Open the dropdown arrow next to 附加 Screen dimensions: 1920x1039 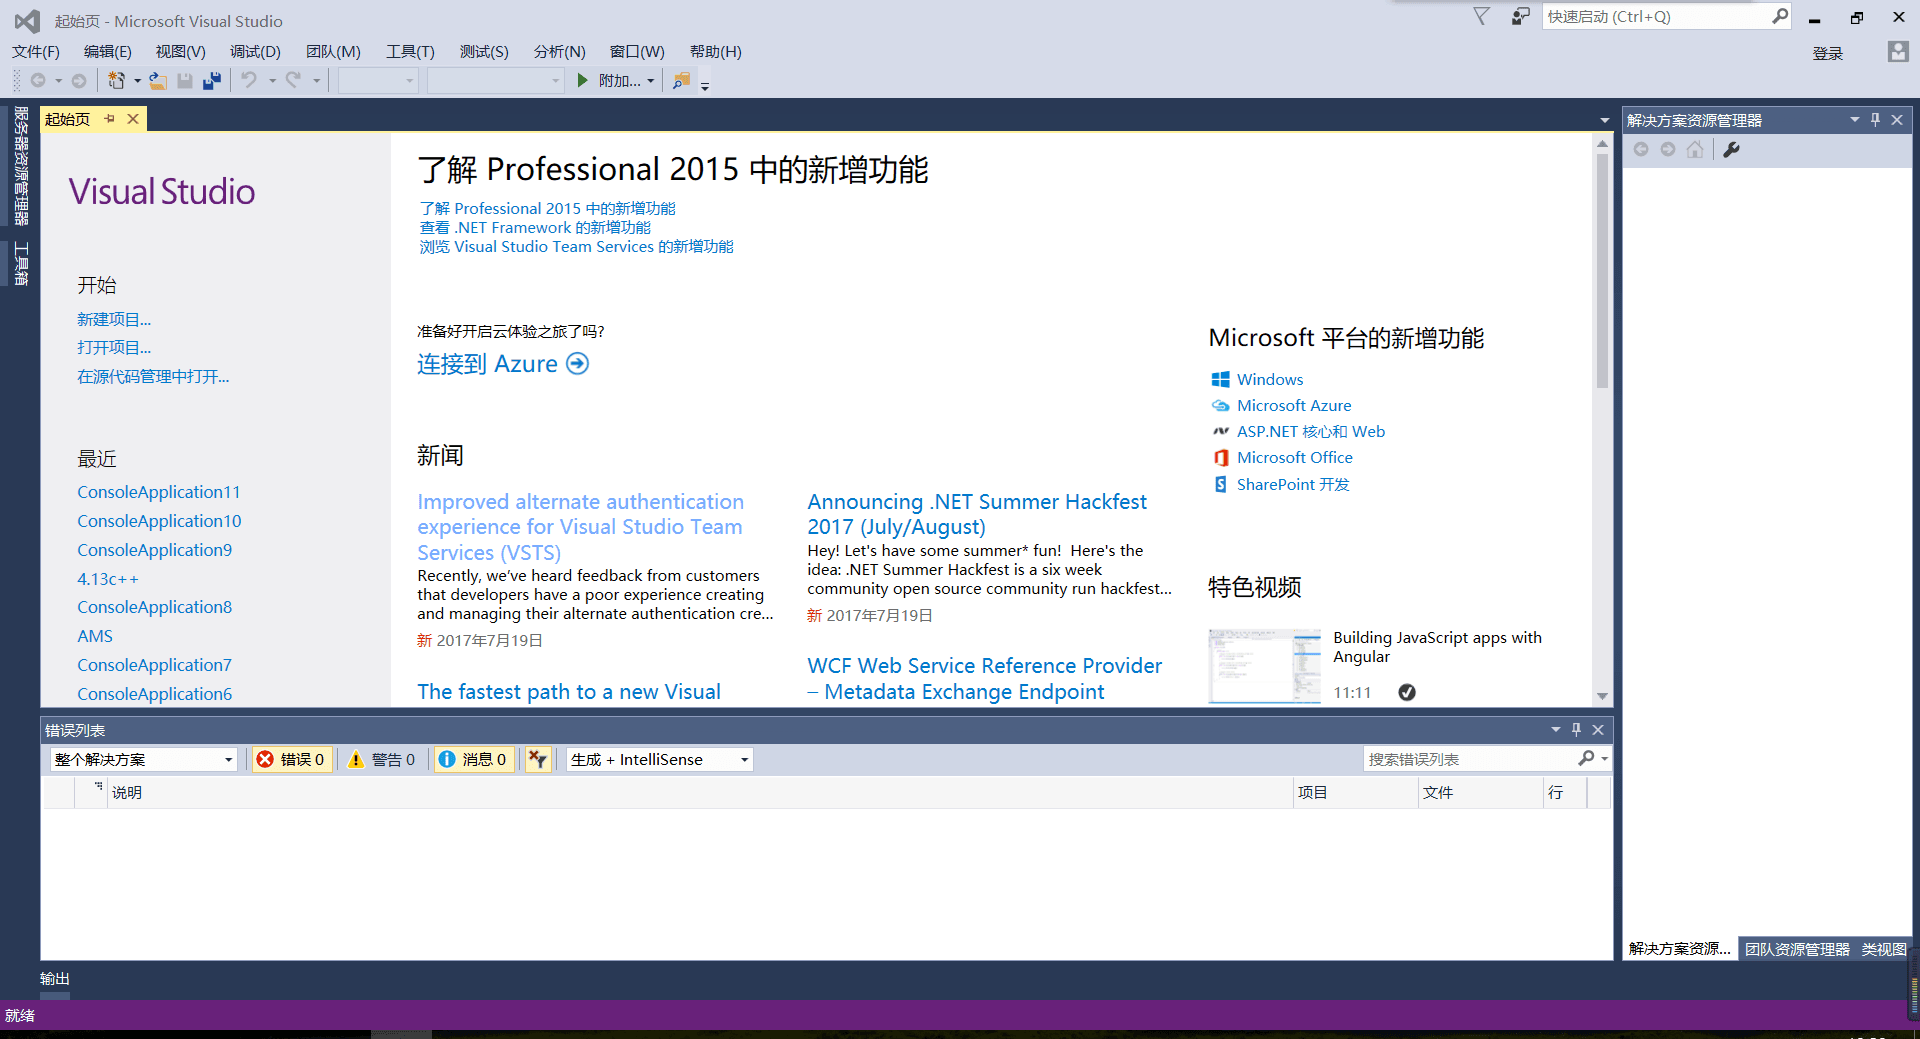coord(651,81)
